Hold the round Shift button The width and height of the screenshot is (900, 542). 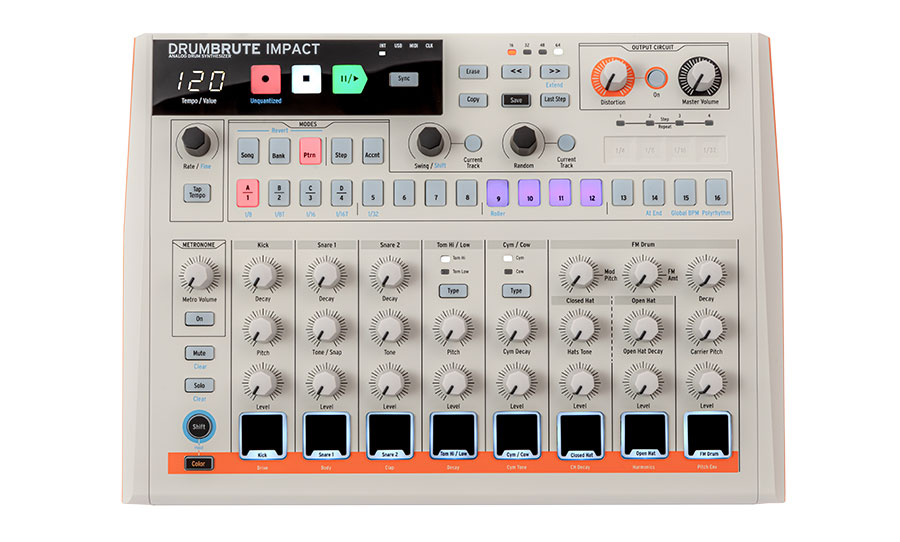click(199, 427)
